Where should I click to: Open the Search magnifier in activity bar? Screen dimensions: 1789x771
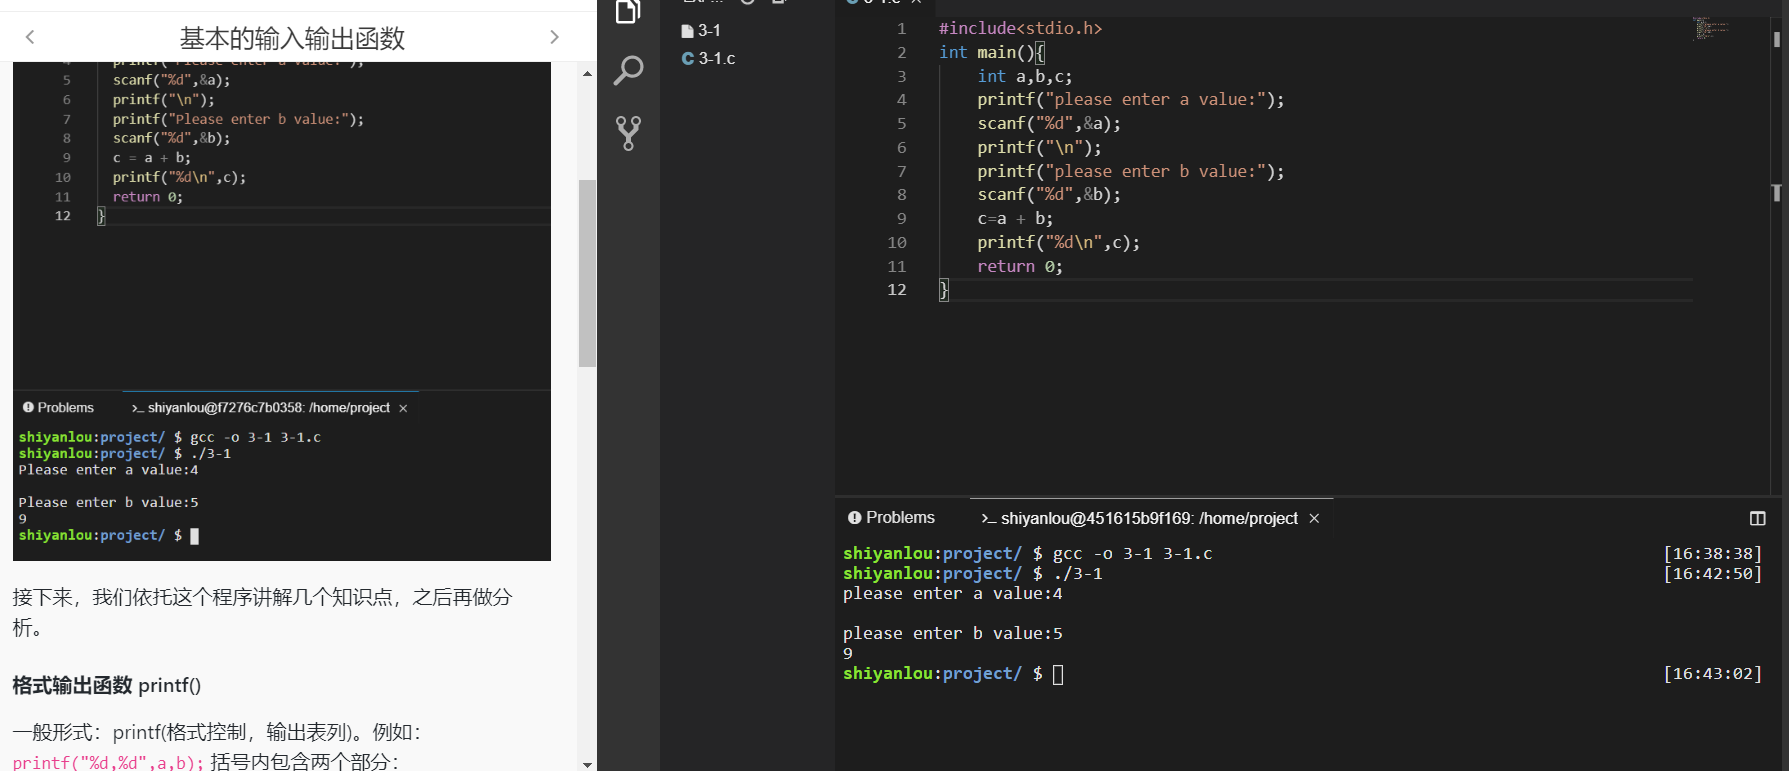click(628, 70)
